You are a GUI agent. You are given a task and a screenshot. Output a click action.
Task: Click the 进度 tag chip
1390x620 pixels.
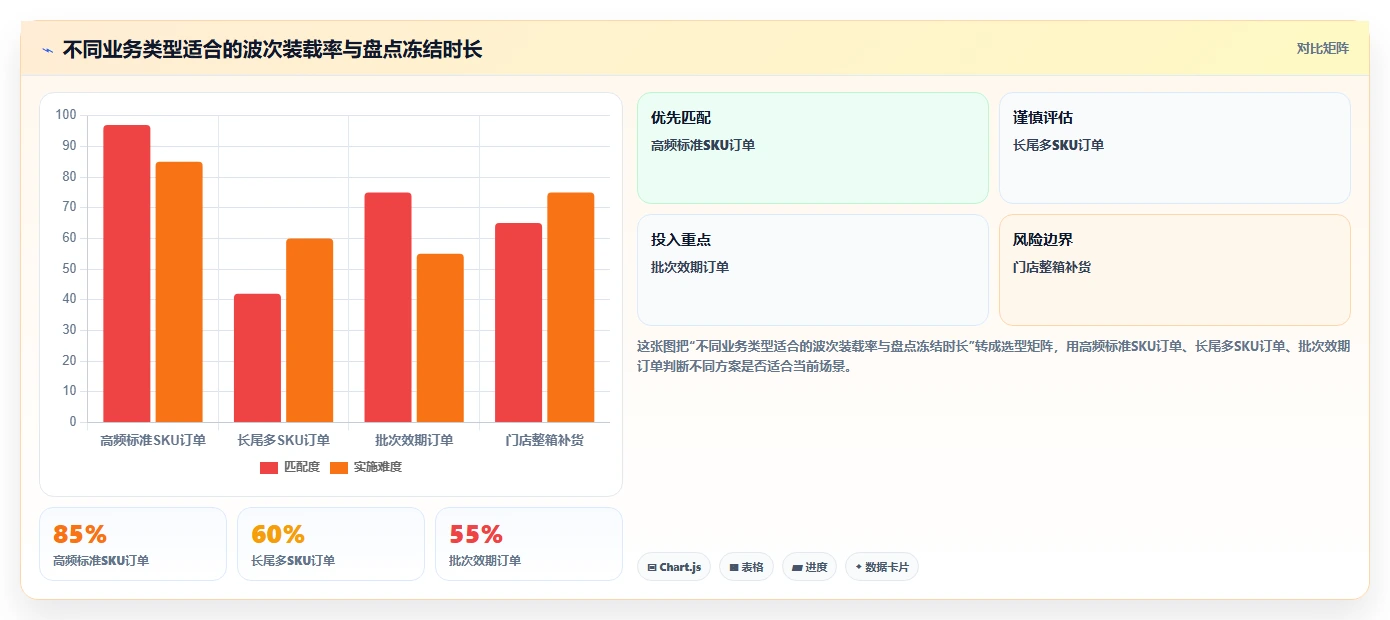(809, 567)
